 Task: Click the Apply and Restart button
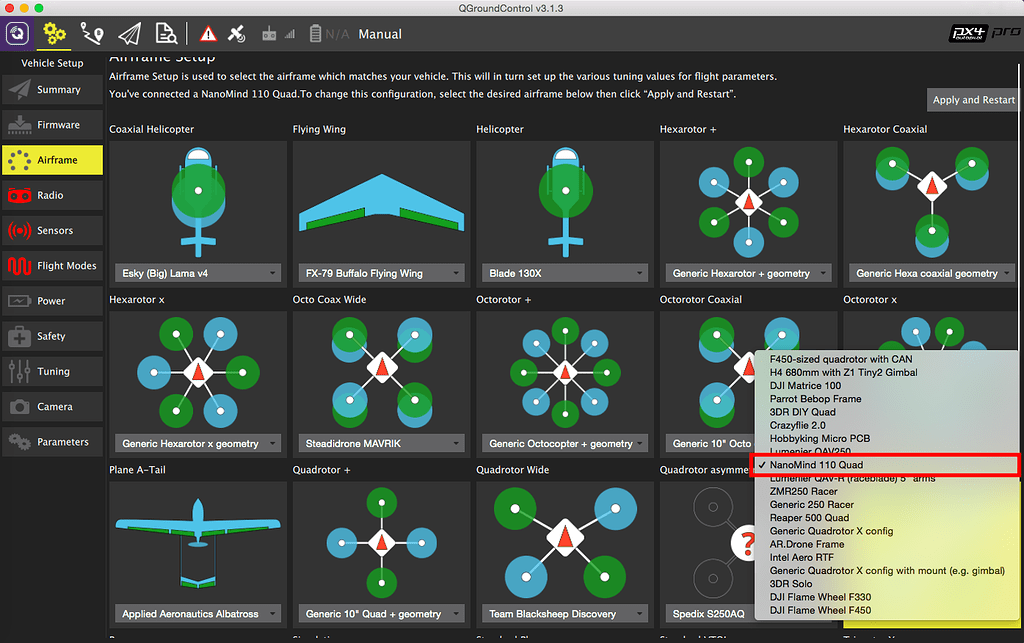pyautogui.click(x=972, y=99)
